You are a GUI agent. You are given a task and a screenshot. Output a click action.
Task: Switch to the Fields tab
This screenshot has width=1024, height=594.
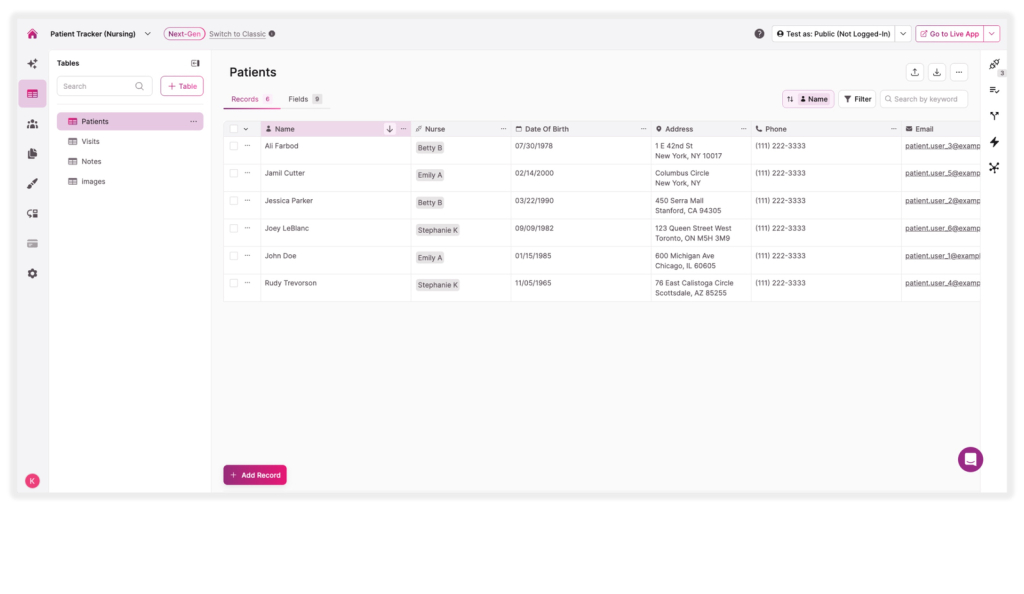(299, 99)
